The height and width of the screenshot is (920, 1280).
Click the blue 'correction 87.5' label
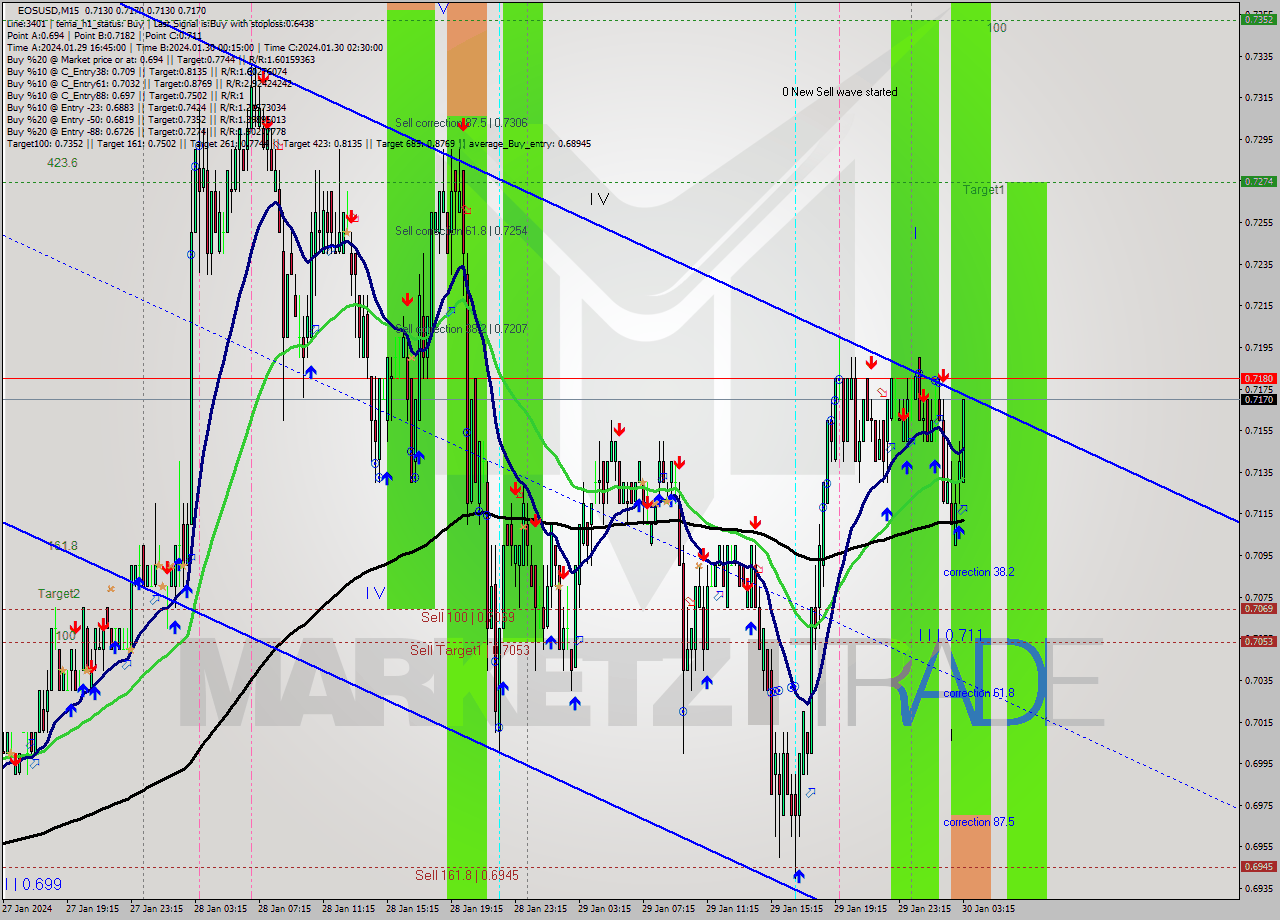pos(979,822)
